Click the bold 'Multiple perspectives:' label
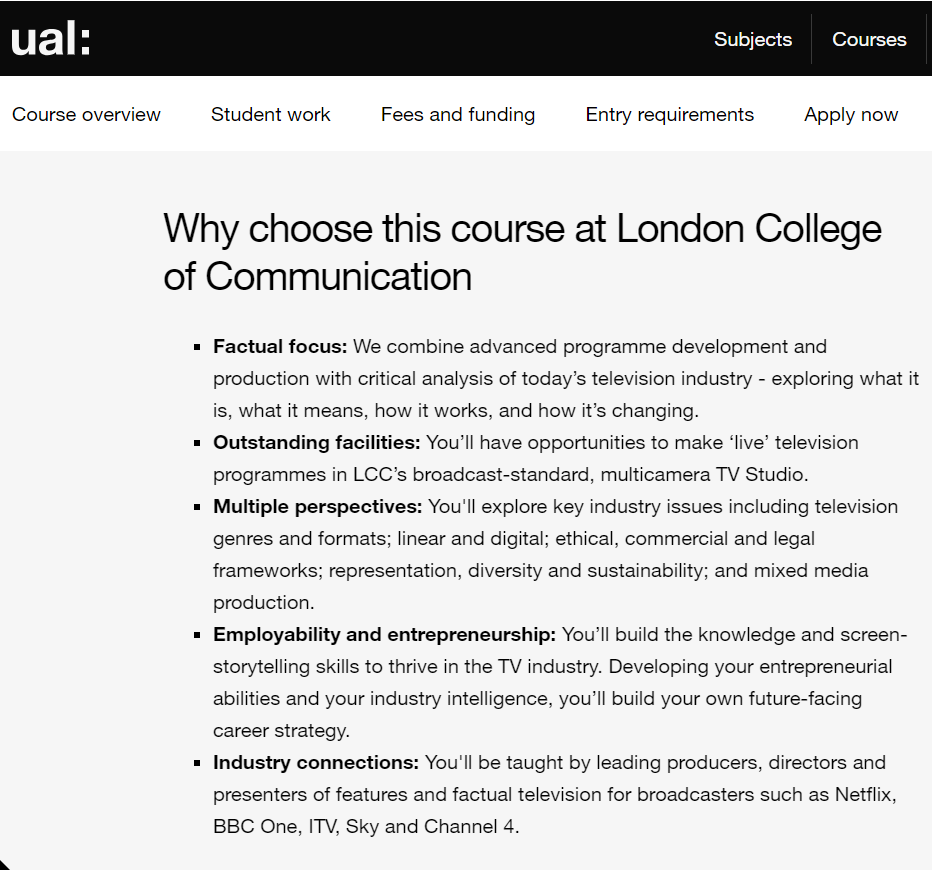This screenshot has width=932, height=870. 317,506
